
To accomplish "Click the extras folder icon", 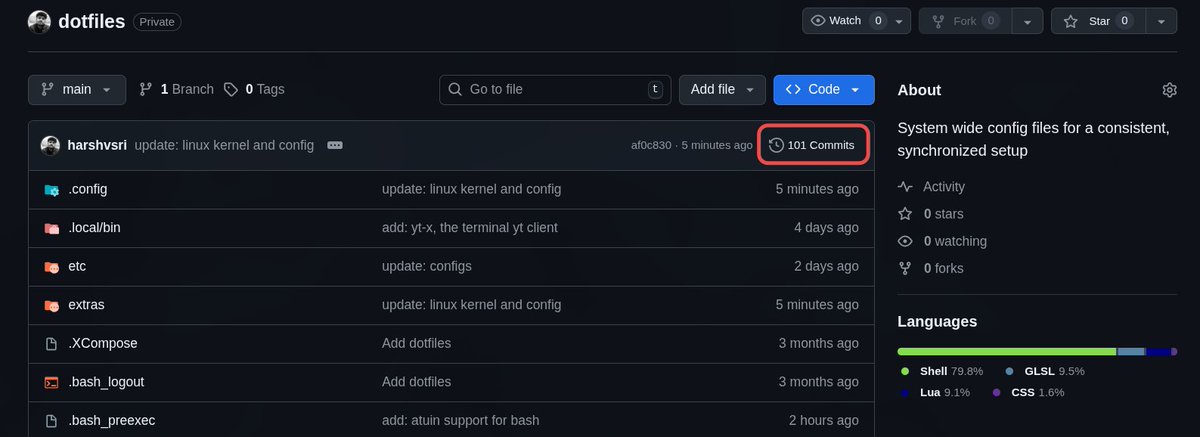I will [51, 305].
